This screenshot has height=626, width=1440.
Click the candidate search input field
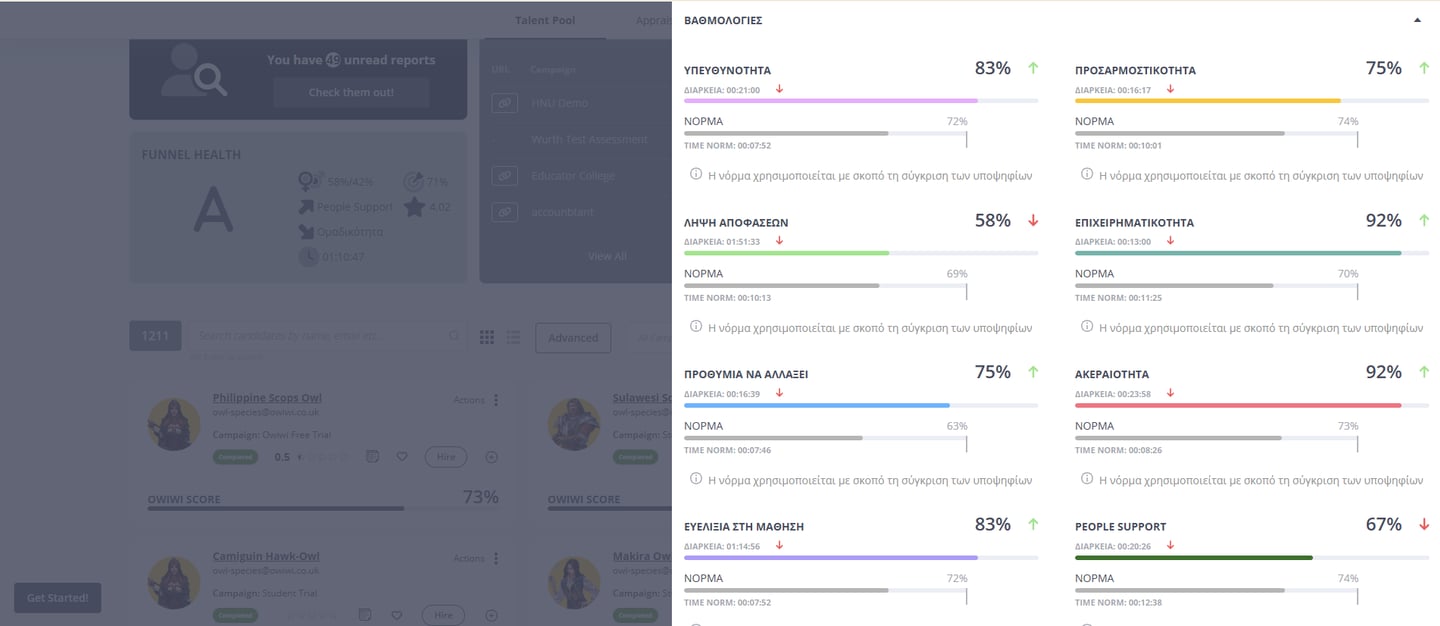pyautogui.click(x=320, y=337)
